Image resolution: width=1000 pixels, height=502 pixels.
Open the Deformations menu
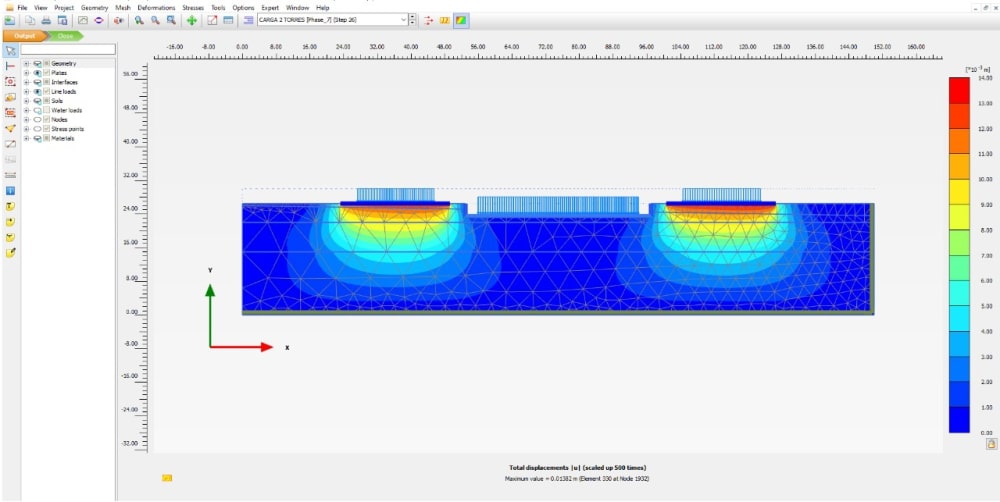point(156,7)
